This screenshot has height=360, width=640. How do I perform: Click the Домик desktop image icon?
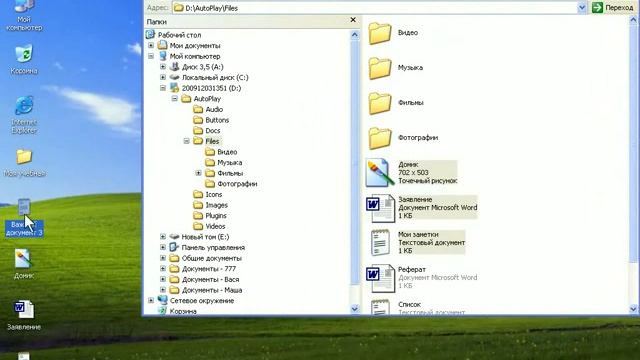[24, 264]
